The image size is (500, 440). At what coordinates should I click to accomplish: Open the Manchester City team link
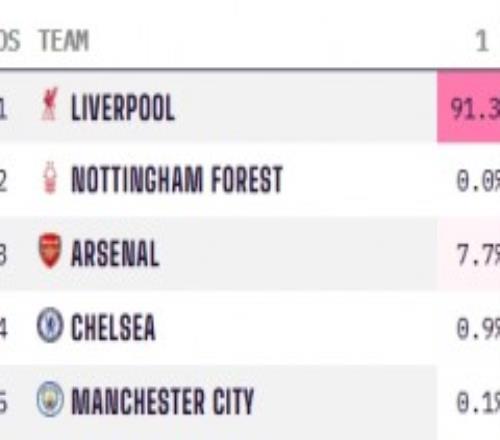pyautogui.click(x=163, y=401)
